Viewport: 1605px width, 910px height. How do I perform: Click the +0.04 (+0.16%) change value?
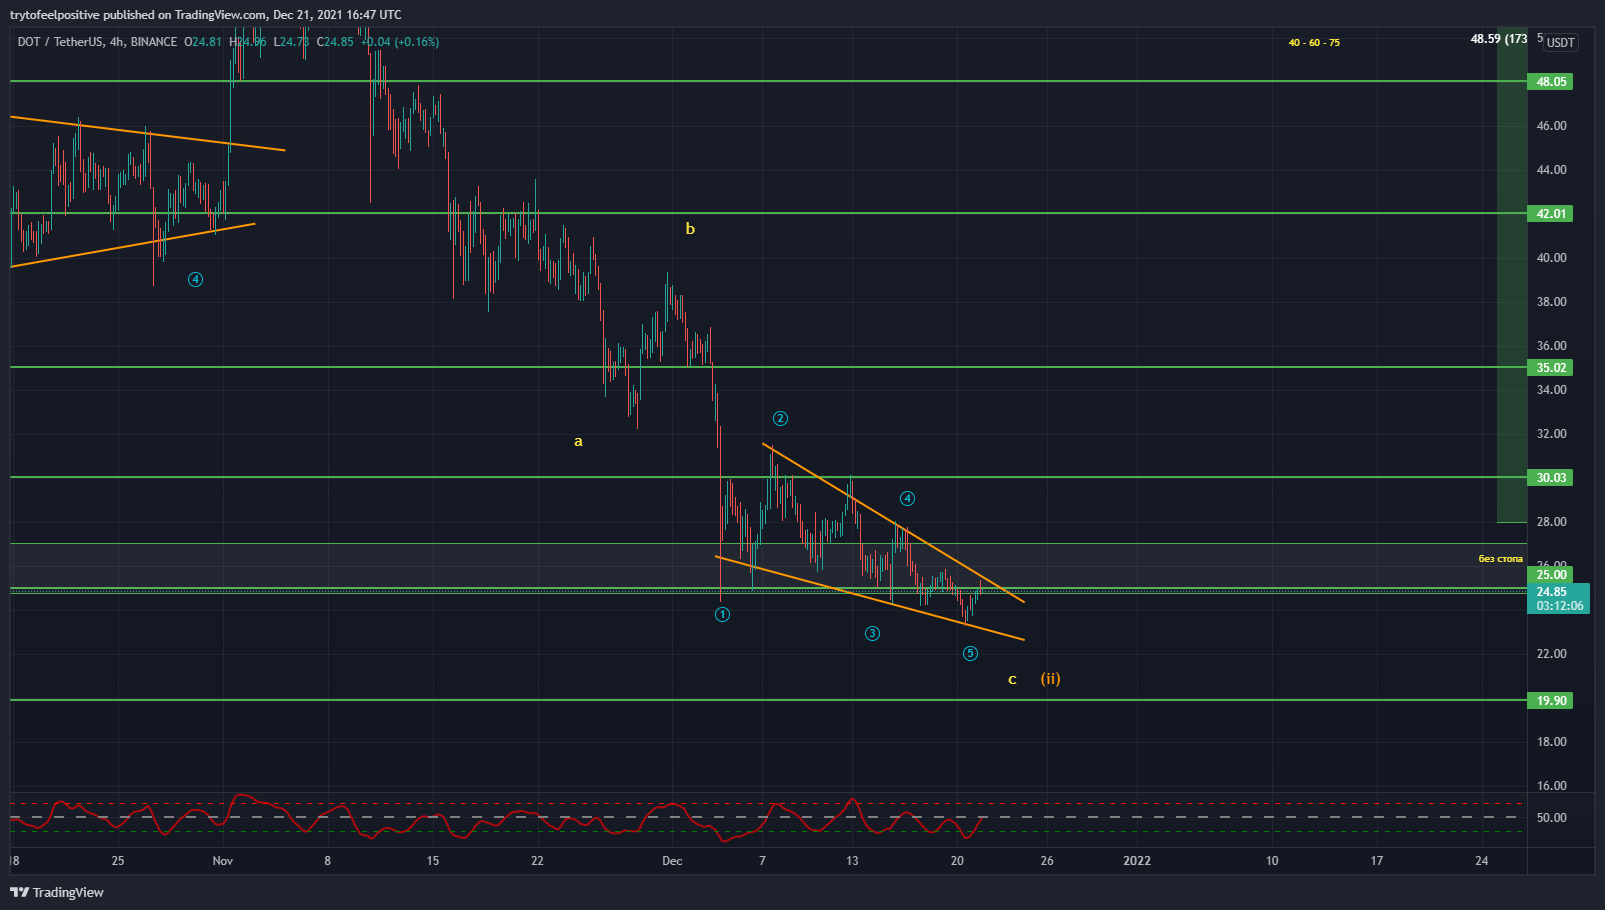click(x=400, y=42)
